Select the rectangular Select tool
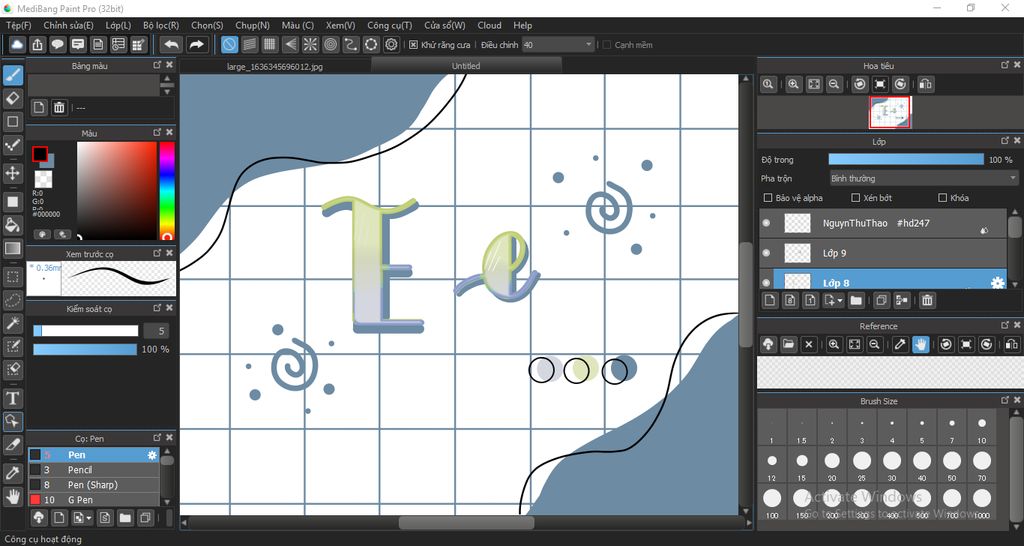Screen dimensions: 1024x546 [12, 277]
